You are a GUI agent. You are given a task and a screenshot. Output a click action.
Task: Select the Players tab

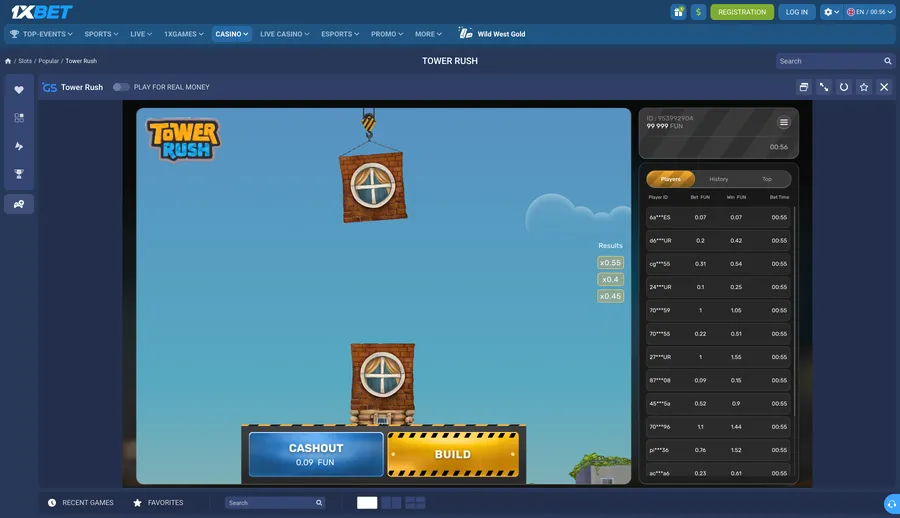(670, 179)
